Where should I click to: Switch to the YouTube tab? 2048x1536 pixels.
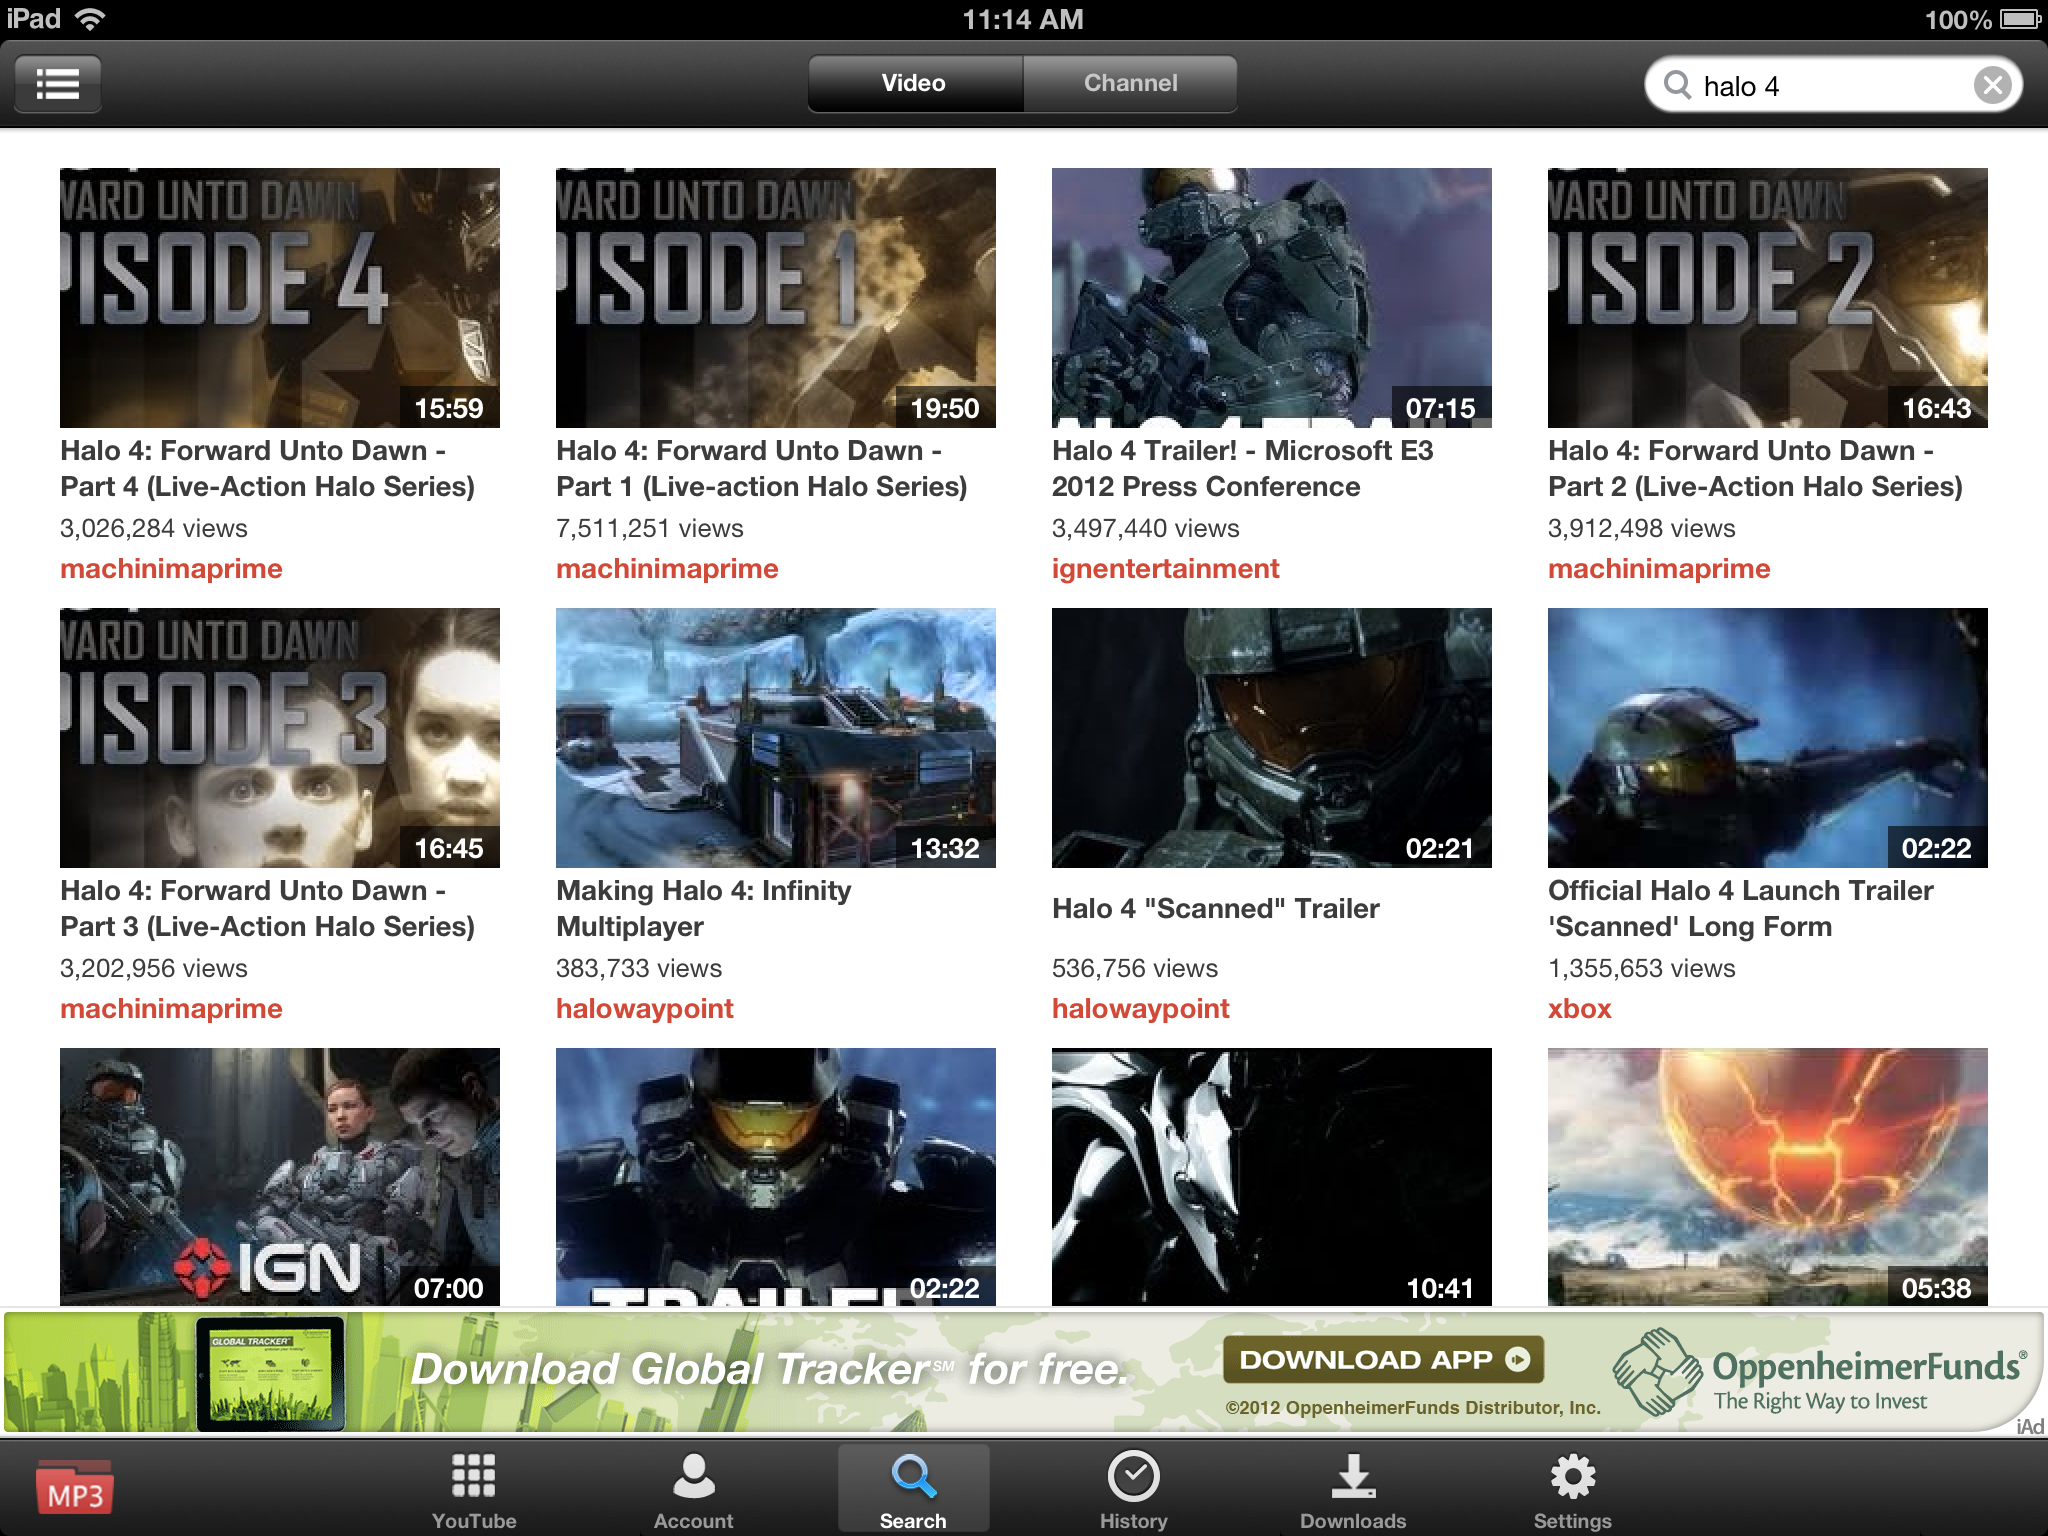[474, 1490]
